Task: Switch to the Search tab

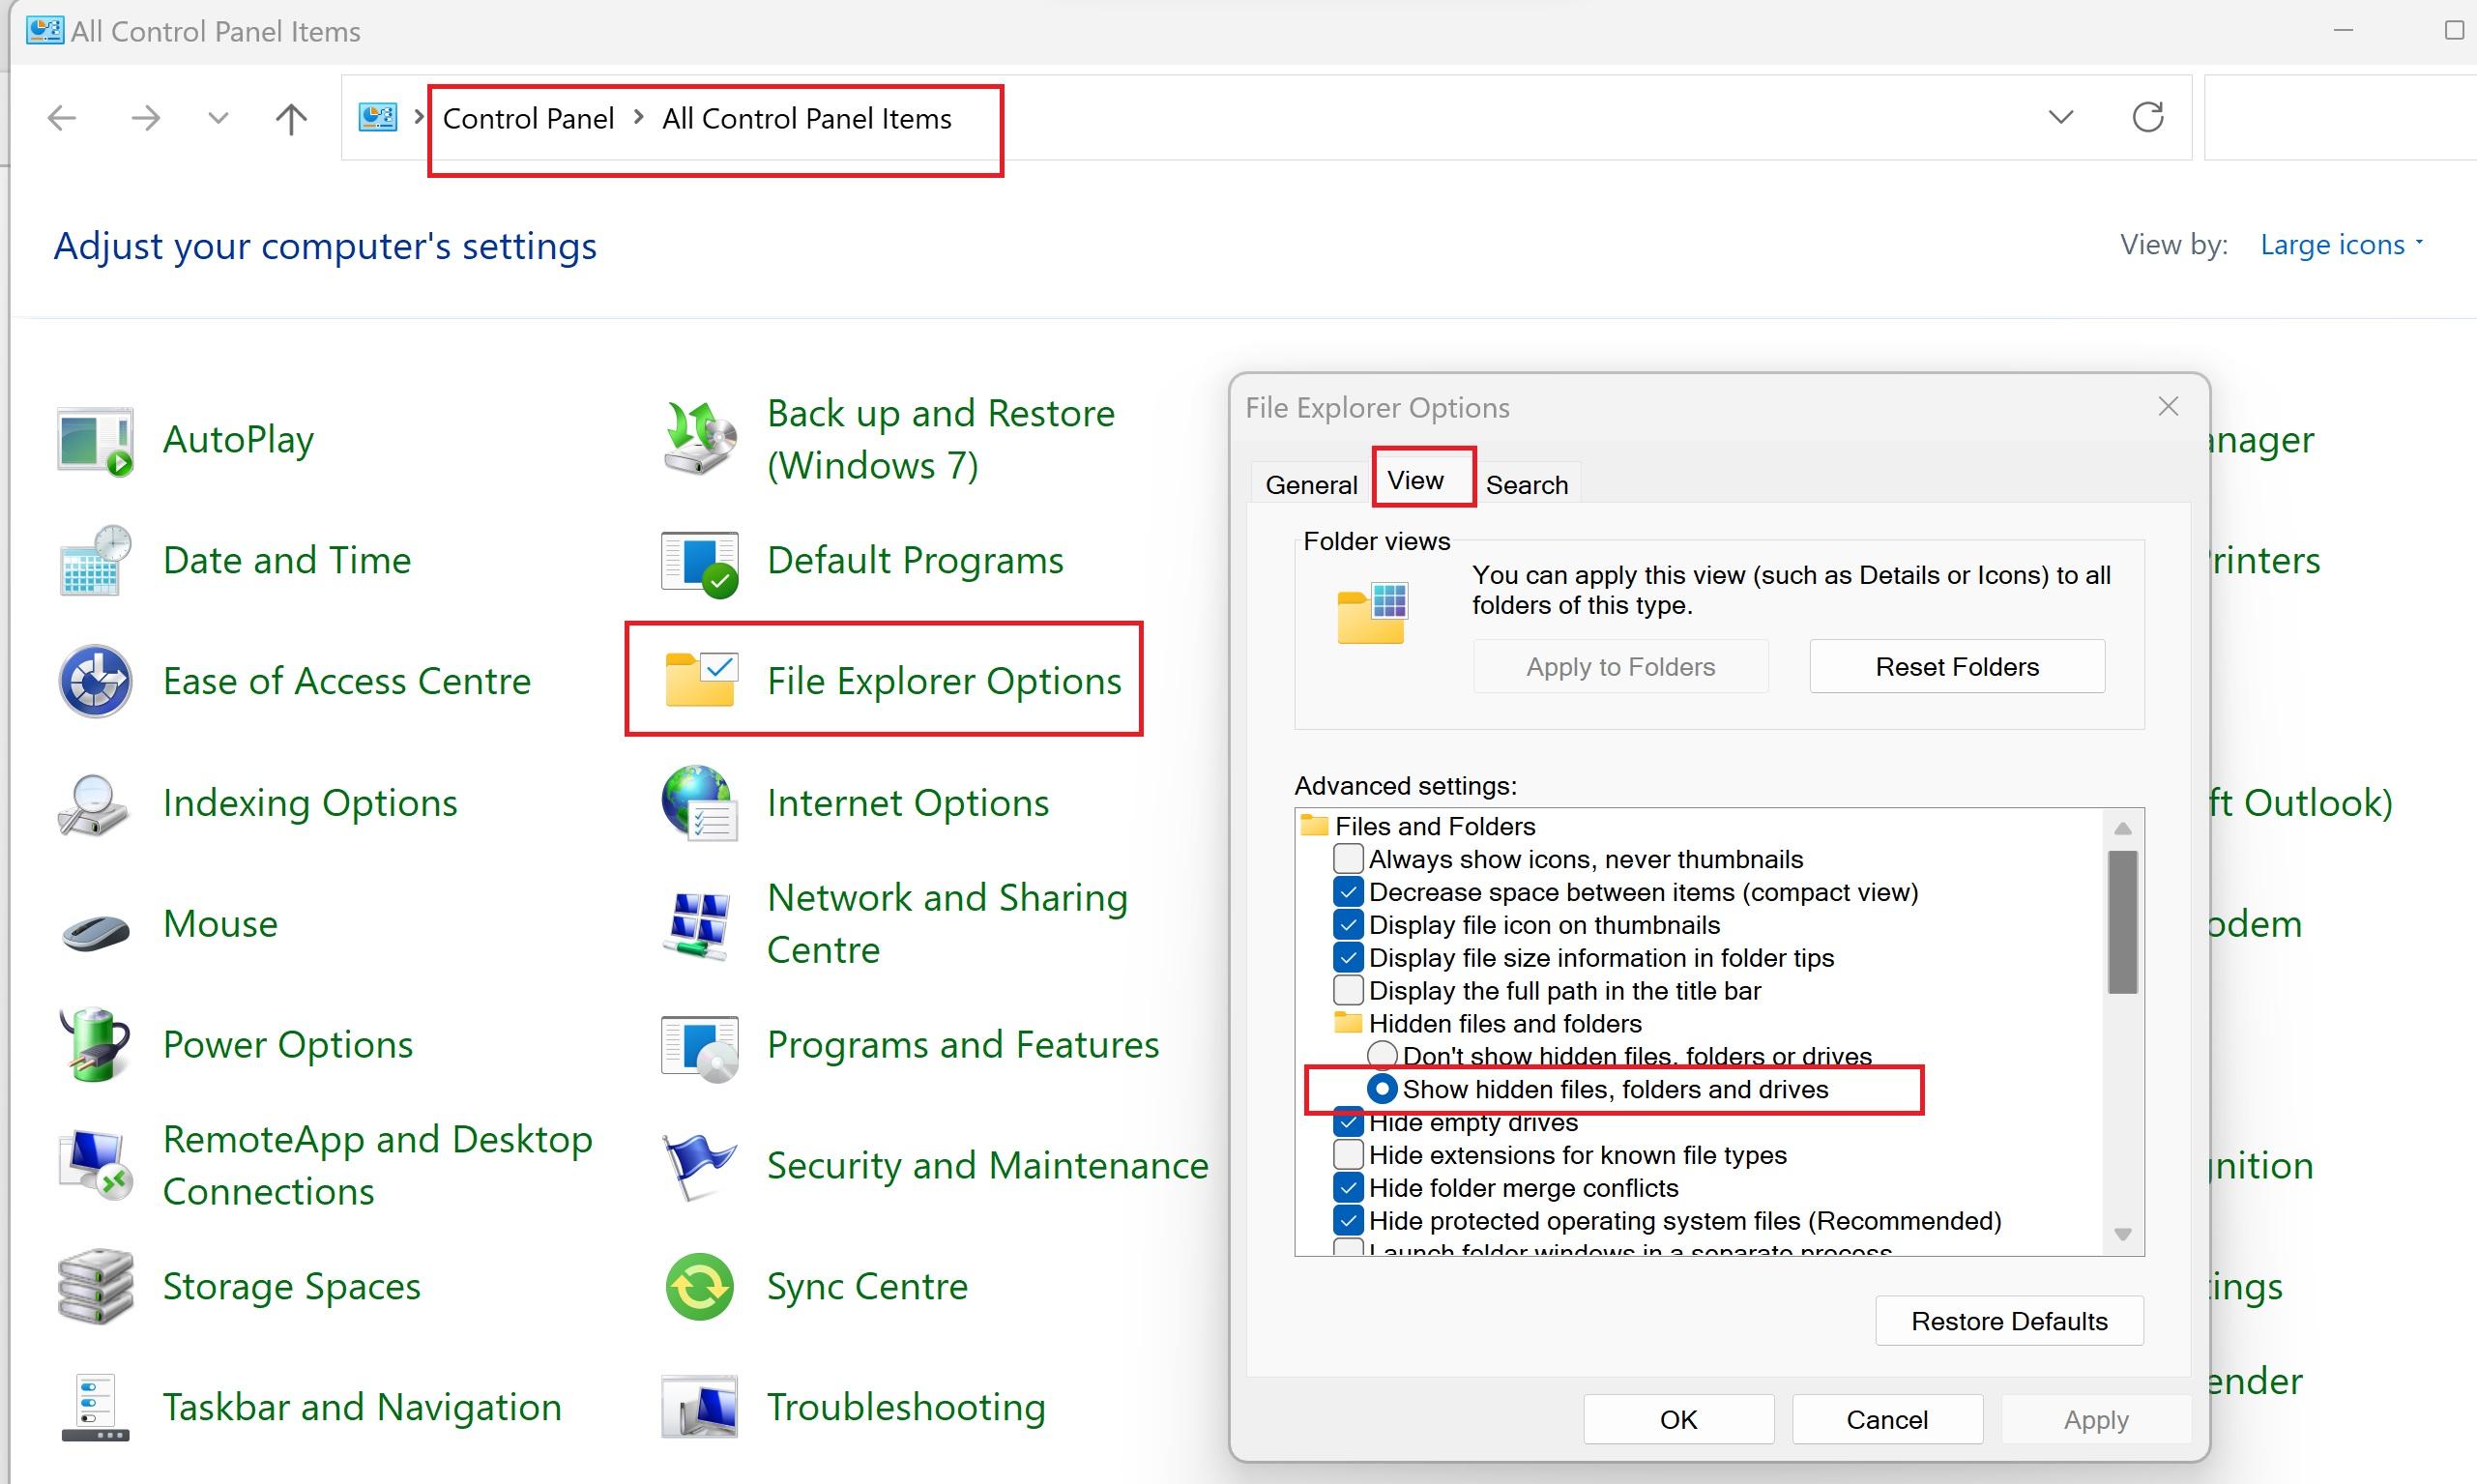Action: [x=1526, y=485]
